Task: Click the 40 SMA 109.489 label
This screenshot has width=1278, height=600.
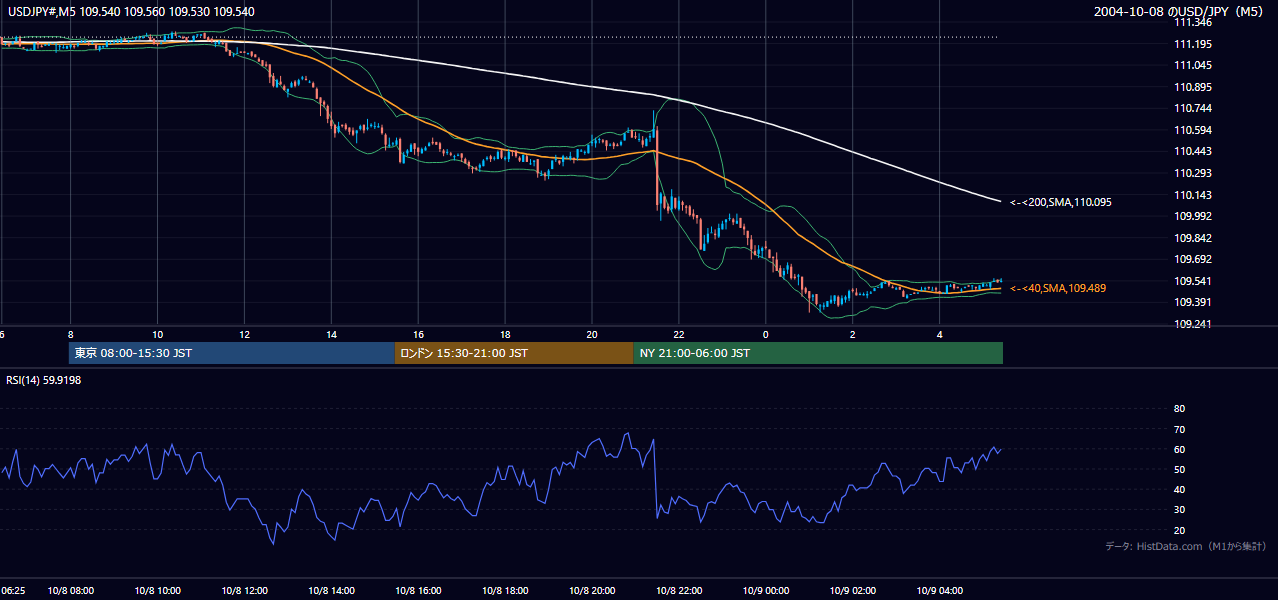Action: click(1058, 288)
